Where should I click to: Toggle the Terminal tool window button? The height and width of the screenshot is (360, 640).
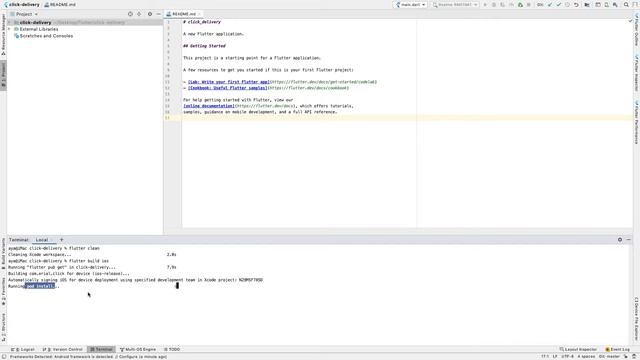pyautogui.click(x=101, y=349)
